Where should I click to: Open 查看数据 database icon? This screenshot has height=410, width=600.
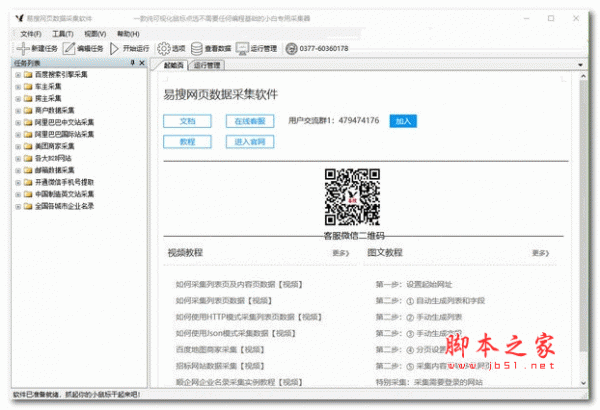point(197,49)
